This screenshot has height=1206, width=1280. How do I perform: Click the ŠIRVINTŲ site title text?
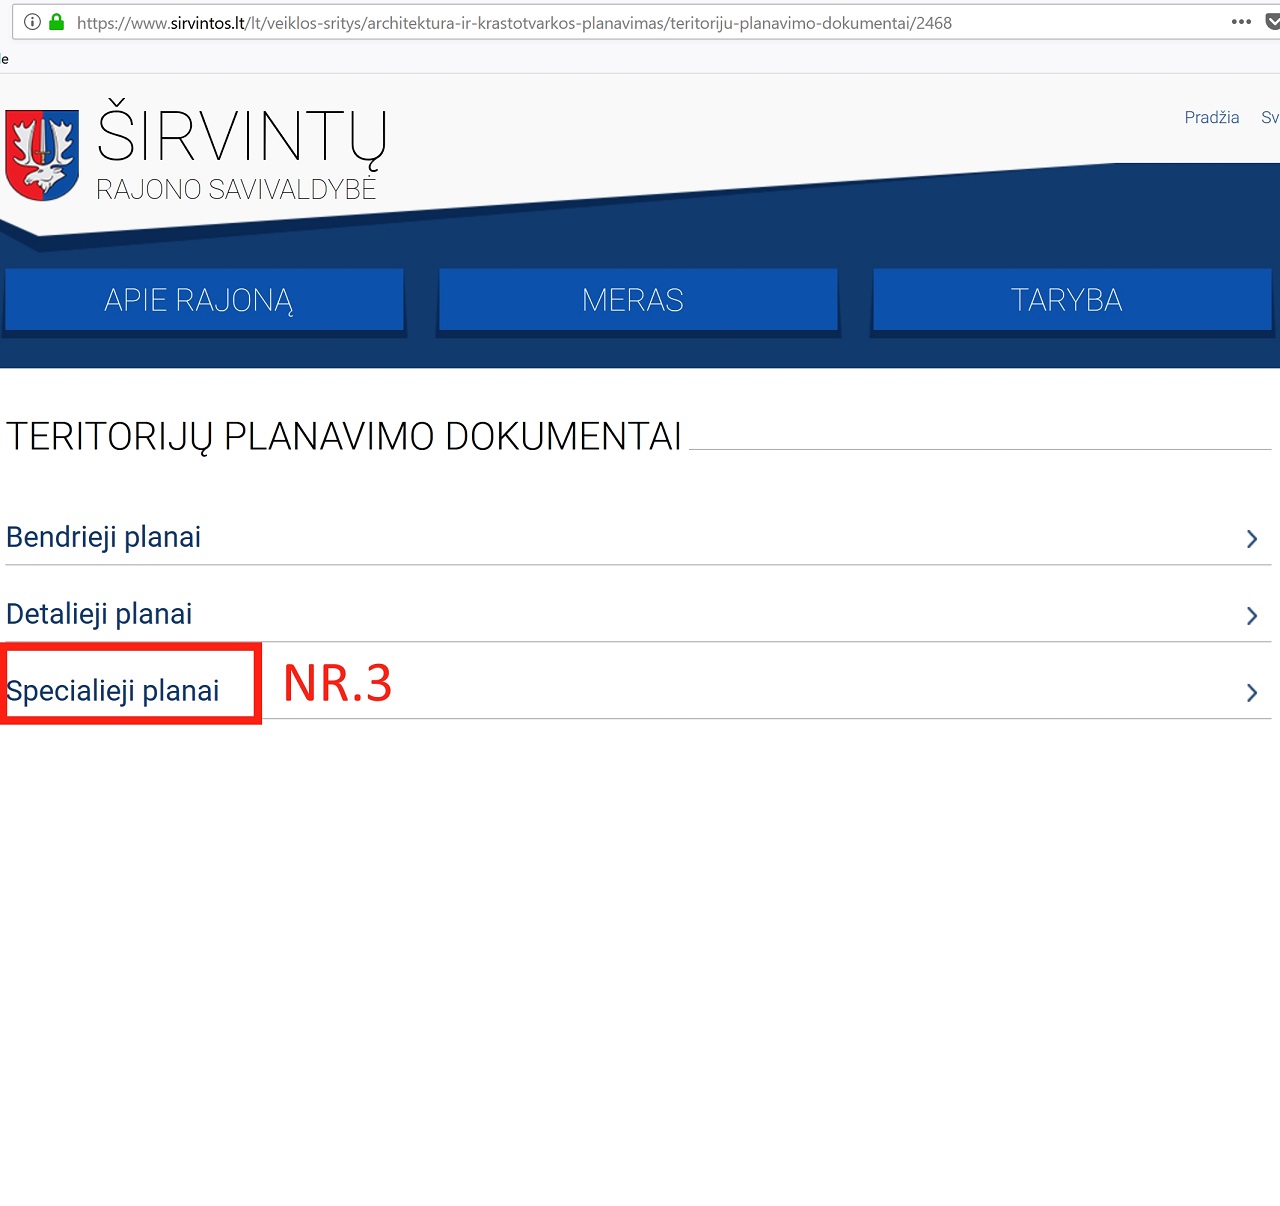242,137
